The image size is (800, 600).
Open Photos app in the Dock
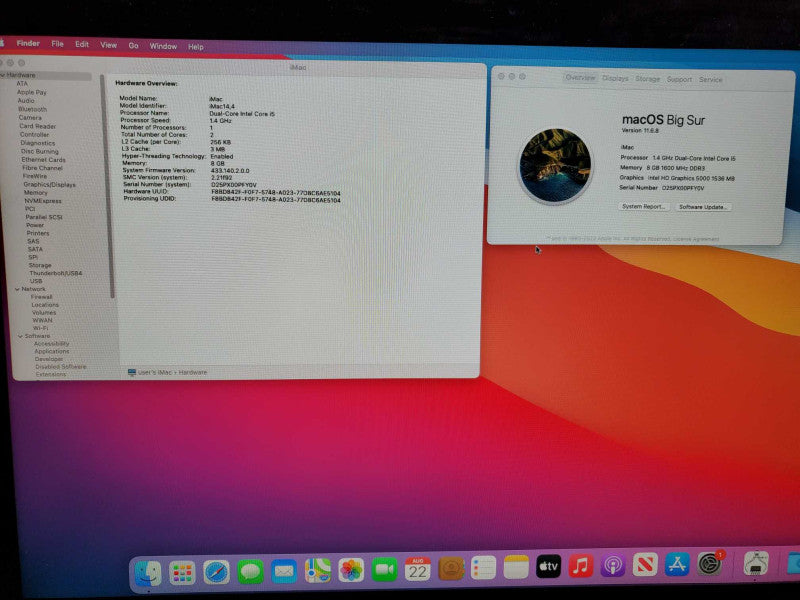tap(352, 570)
